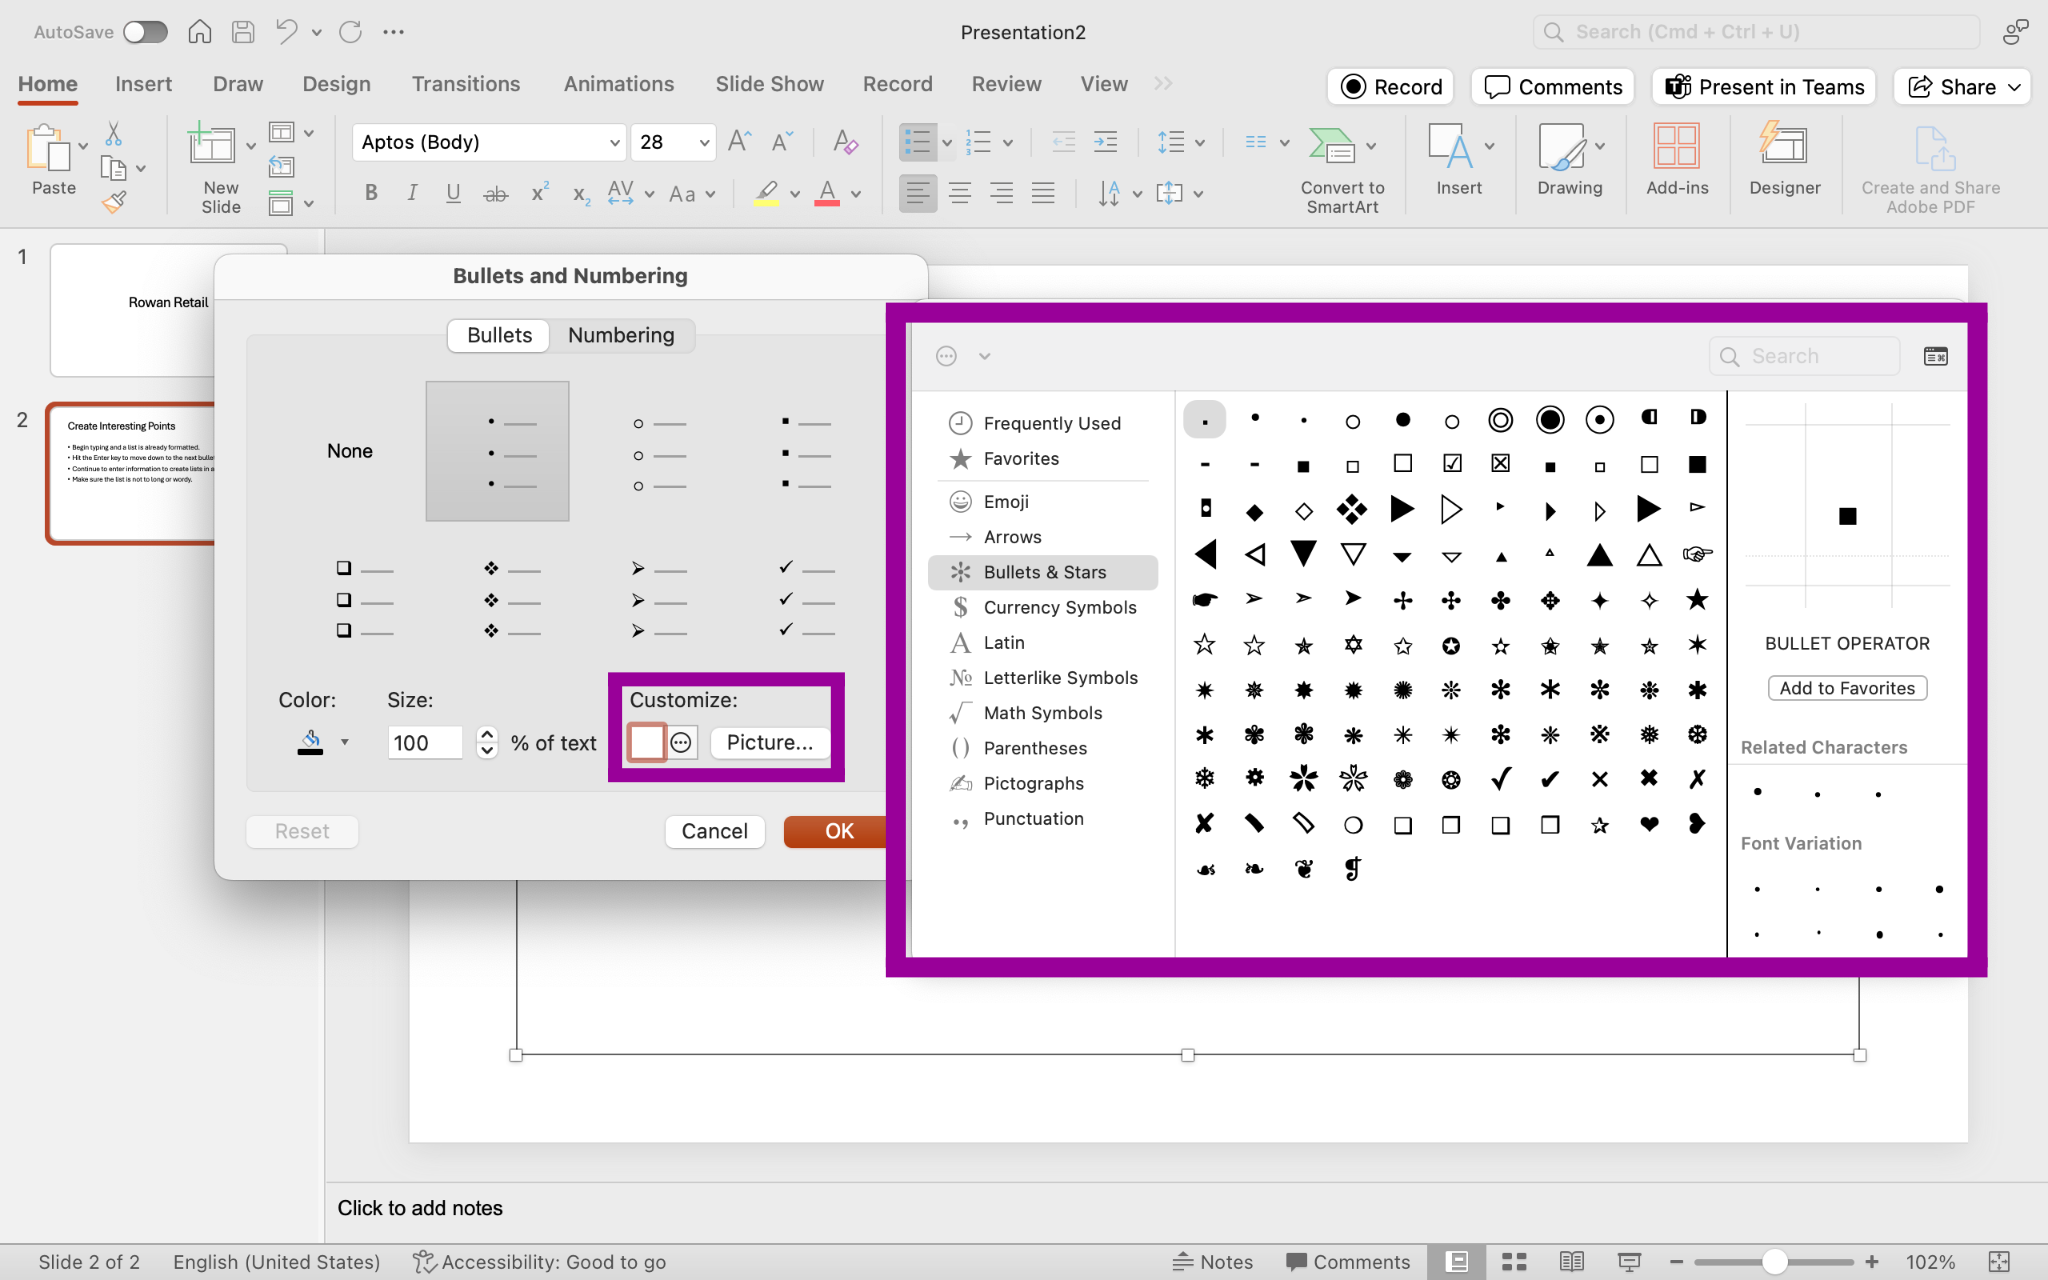This screenshot has width=2048, height=1280.
Task: Click the numbered list icon
Action: pos(979,142)
